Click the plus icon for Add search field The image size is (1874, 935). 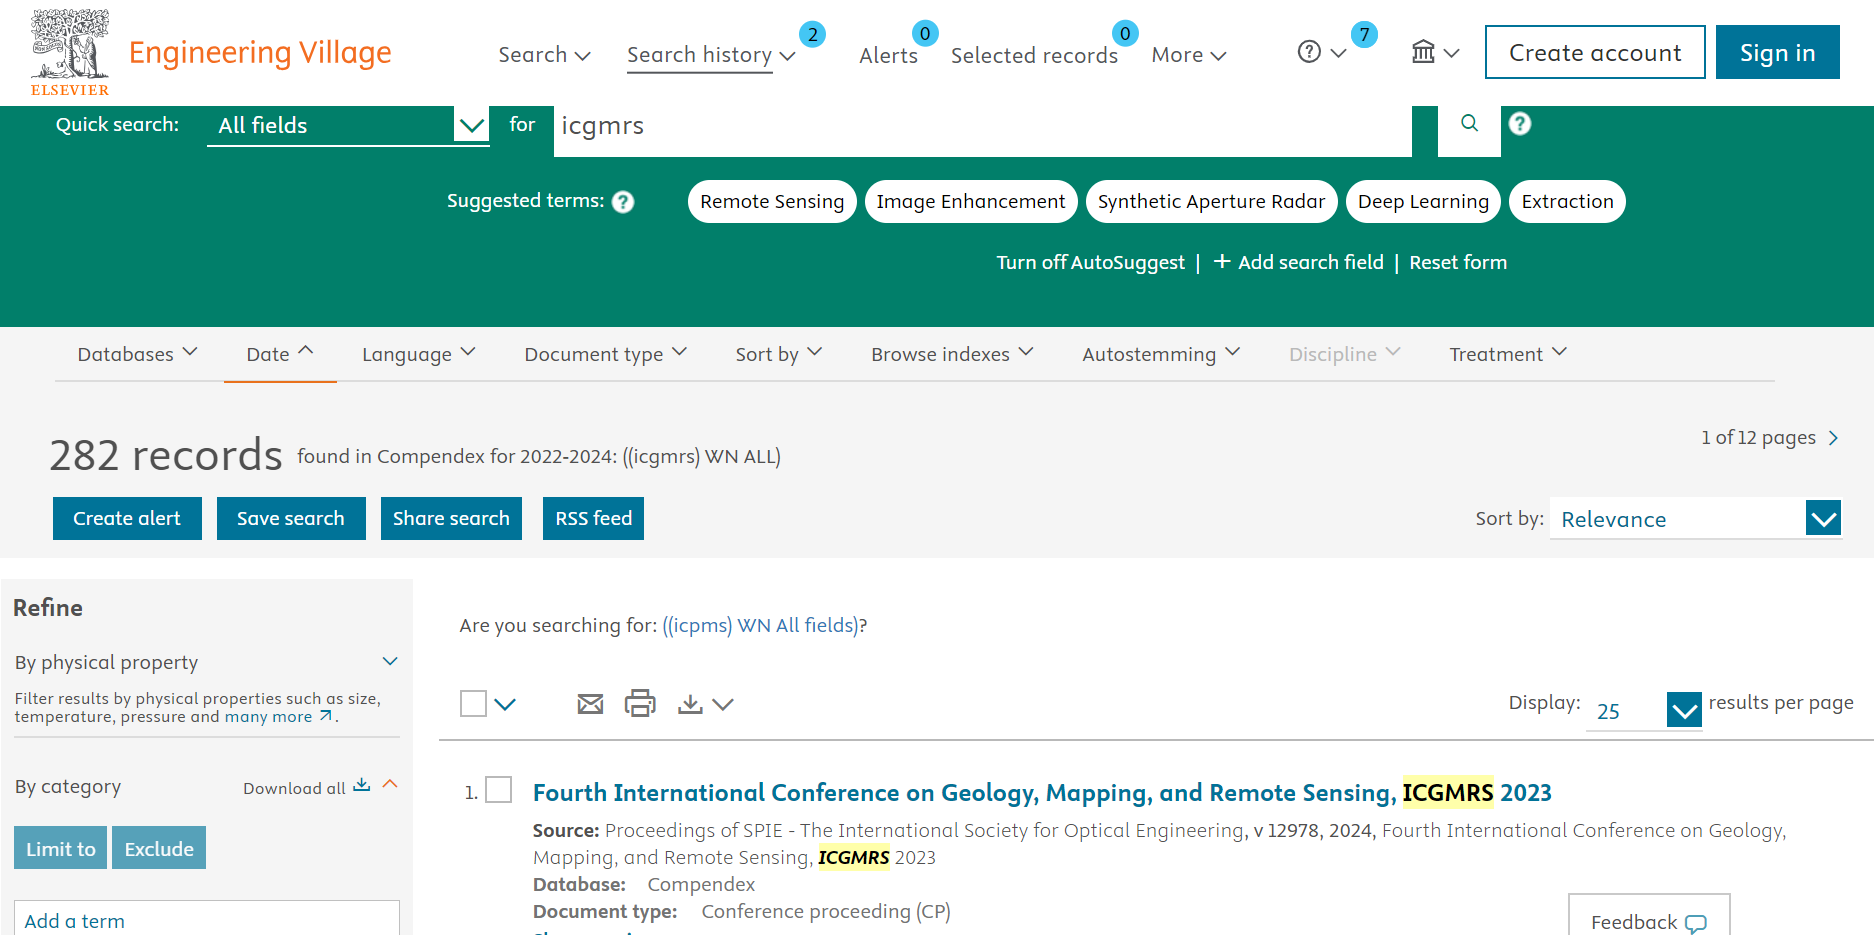point(1222,262)
